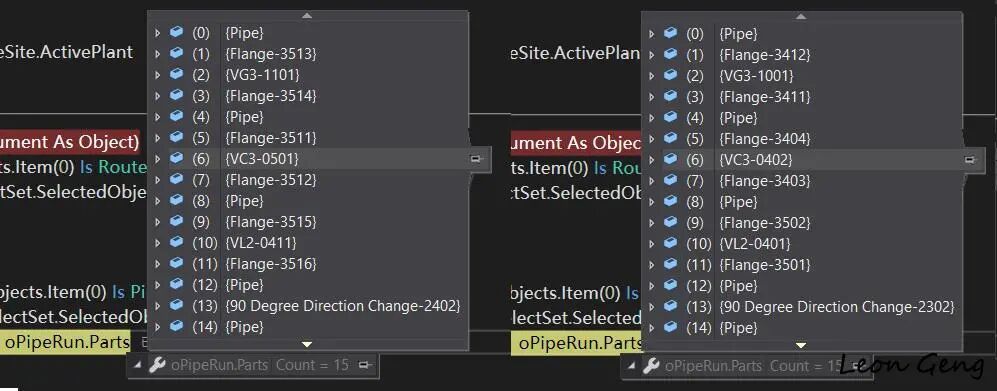The height and width of the screenshot is (391, 997).
Task: Click the cube icon beside Flange-3412
Action: (x=670, y=54)
